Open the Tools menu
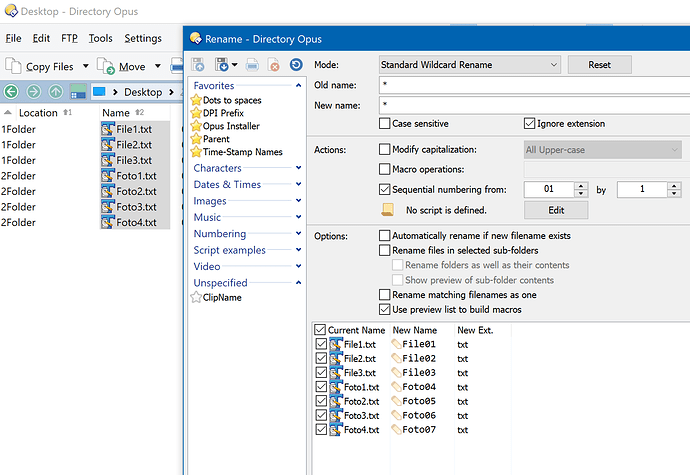Viewport: 690px width, 475px height. coord(100,38)
